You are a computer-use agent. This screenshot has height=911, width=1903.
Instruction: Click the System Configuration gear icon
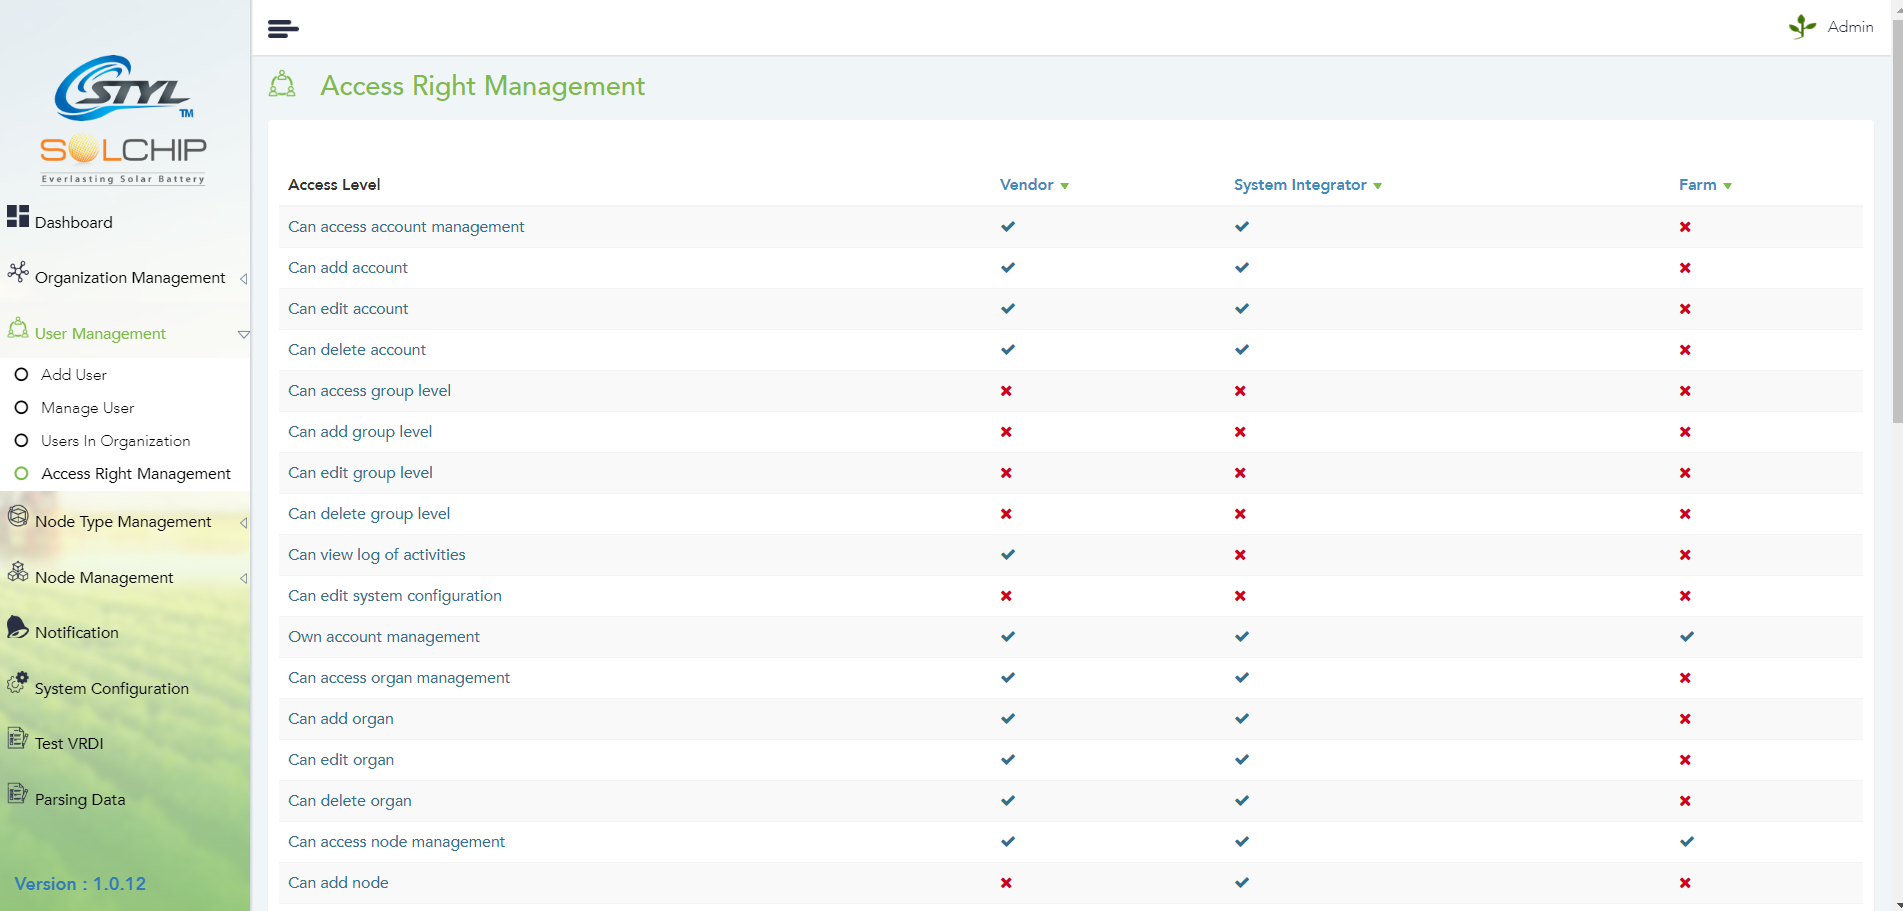point(18,683)
